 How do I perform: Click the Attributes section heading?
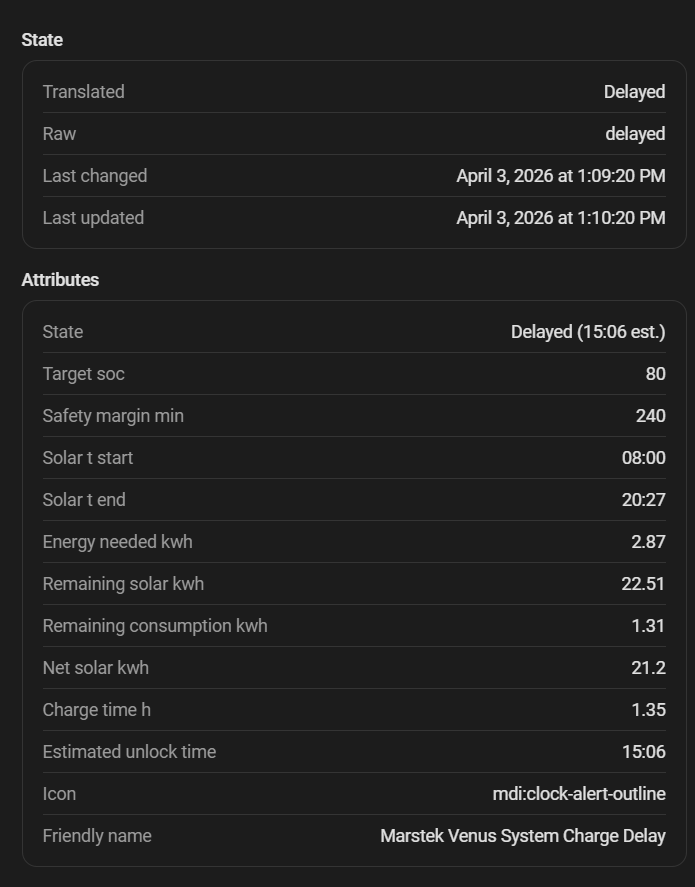60,280
